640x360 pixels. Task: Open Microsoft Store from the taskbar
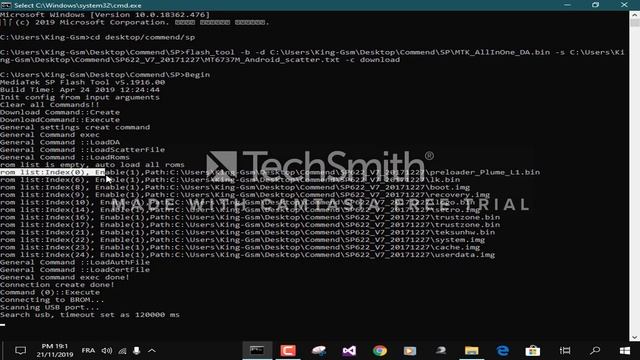coord(533,351)
